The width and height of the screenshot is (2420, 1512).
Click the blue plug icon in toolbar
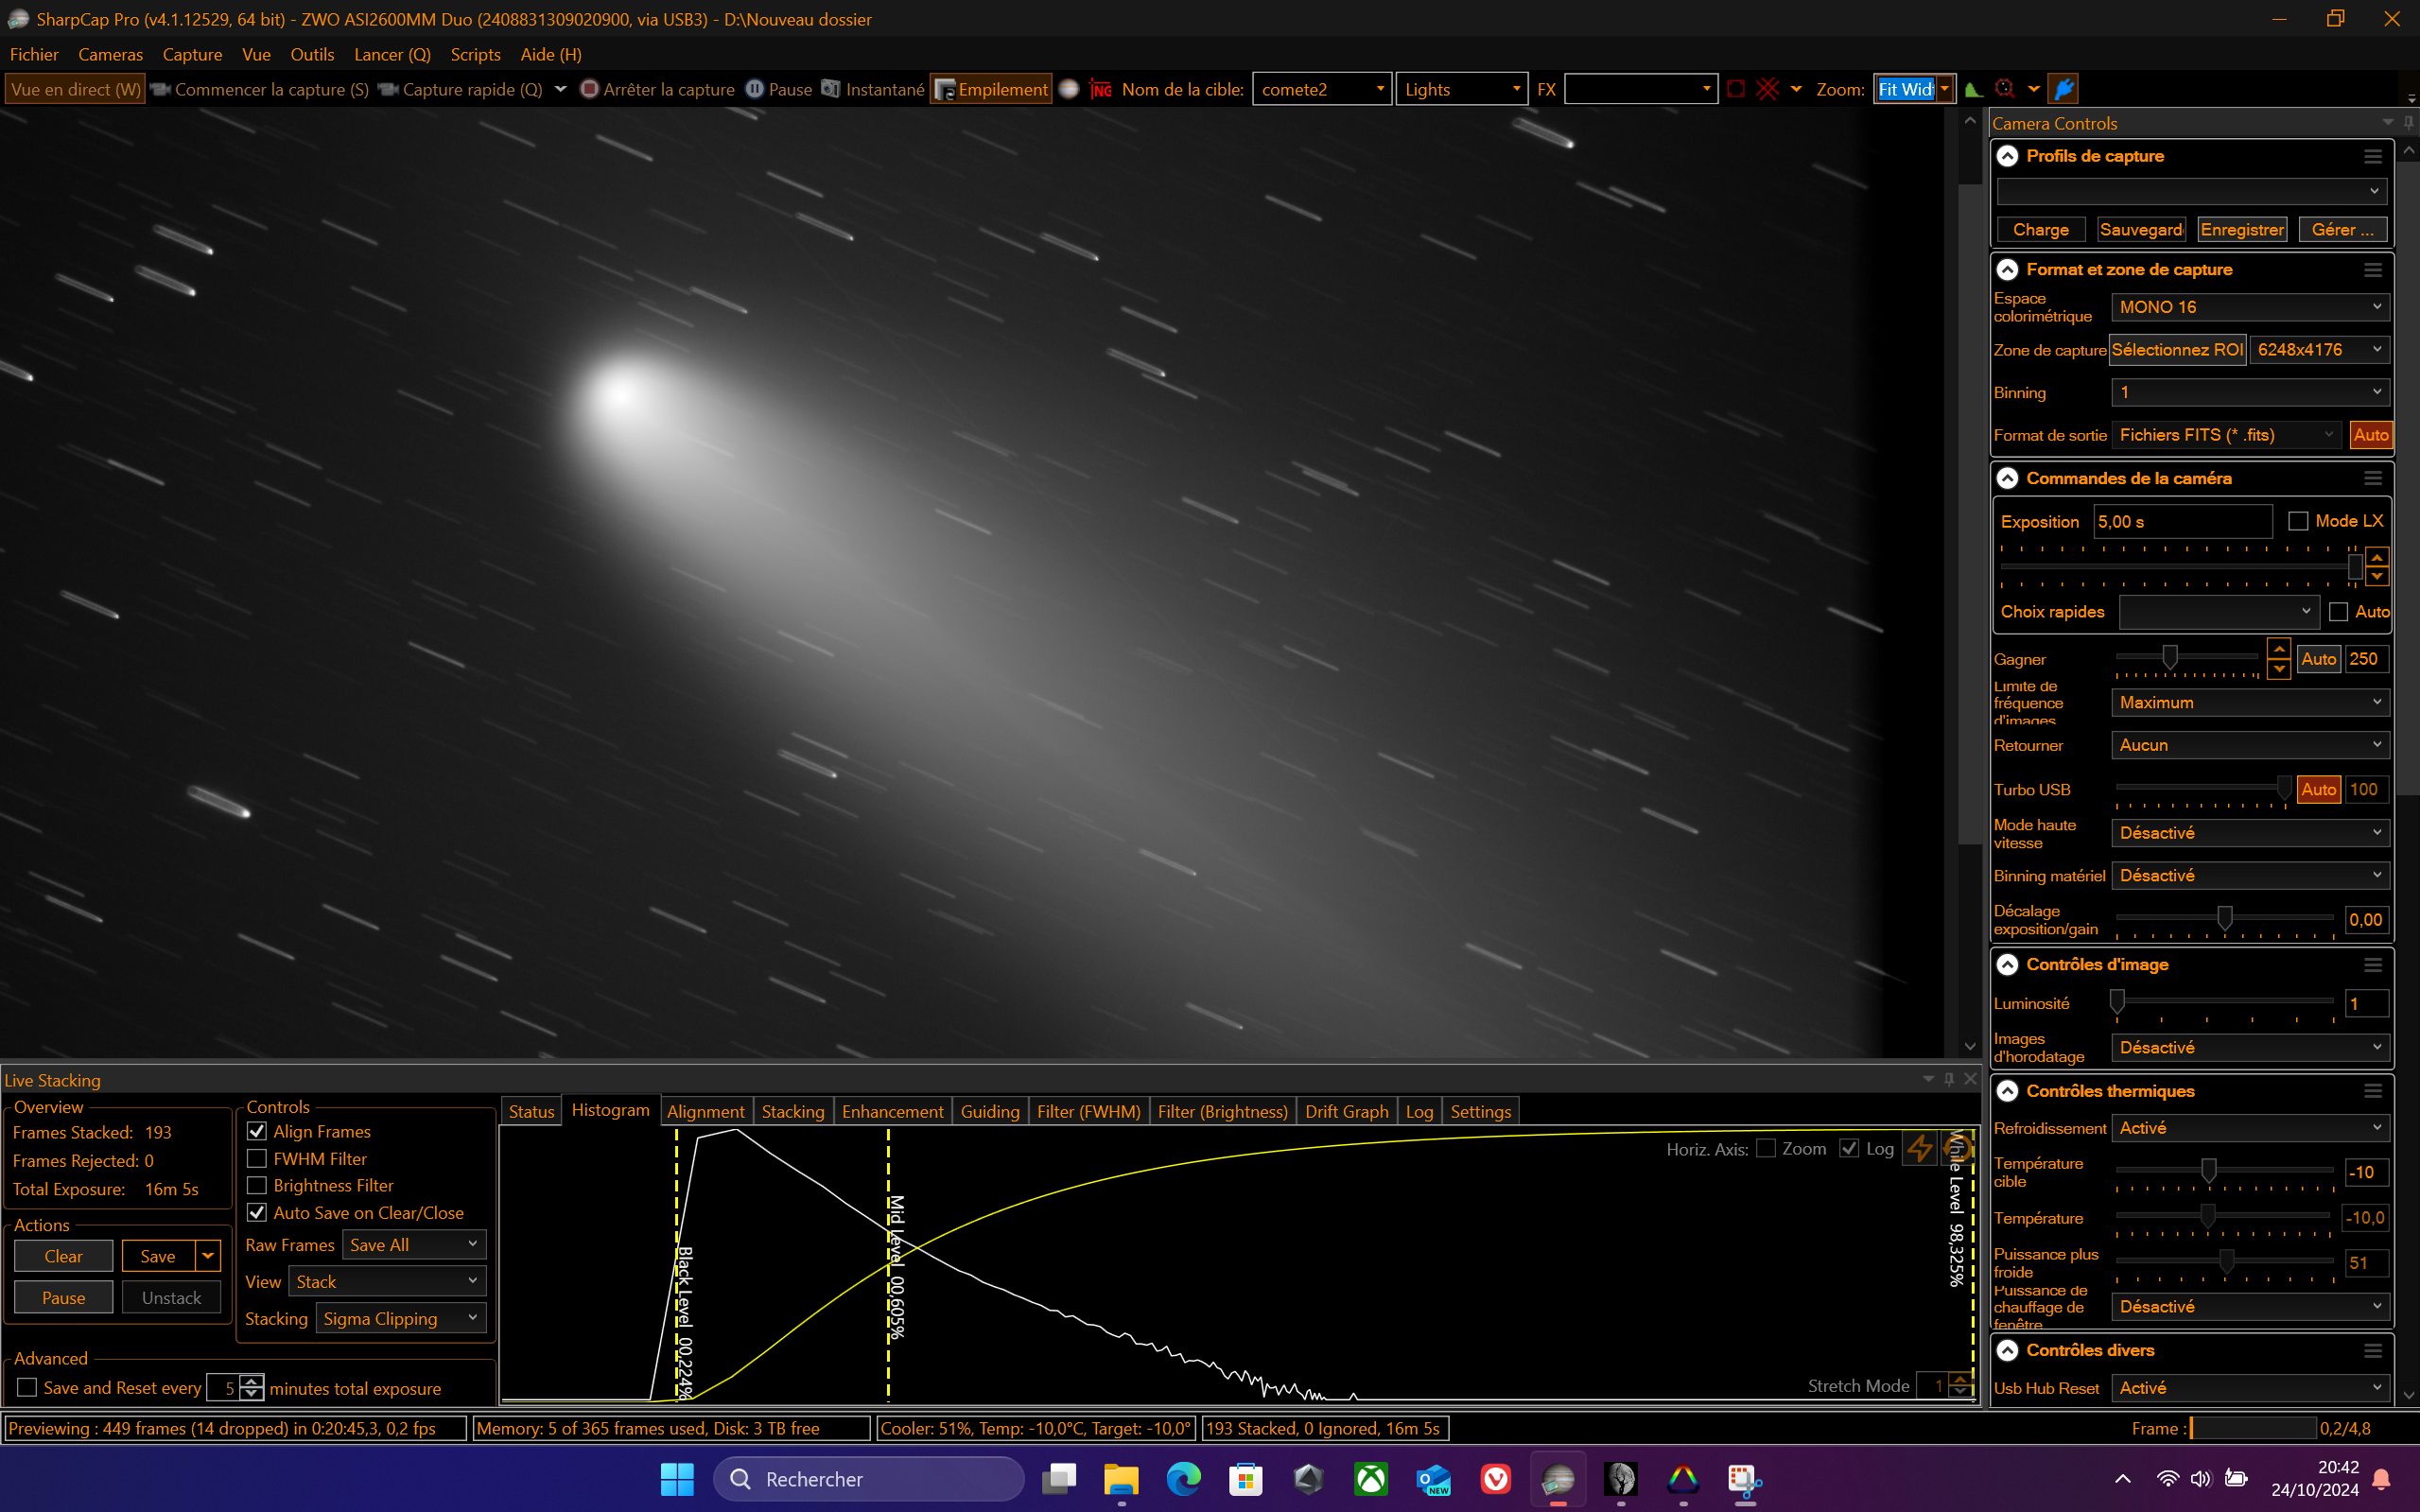pyautogui.click(x=2063, y=89)
